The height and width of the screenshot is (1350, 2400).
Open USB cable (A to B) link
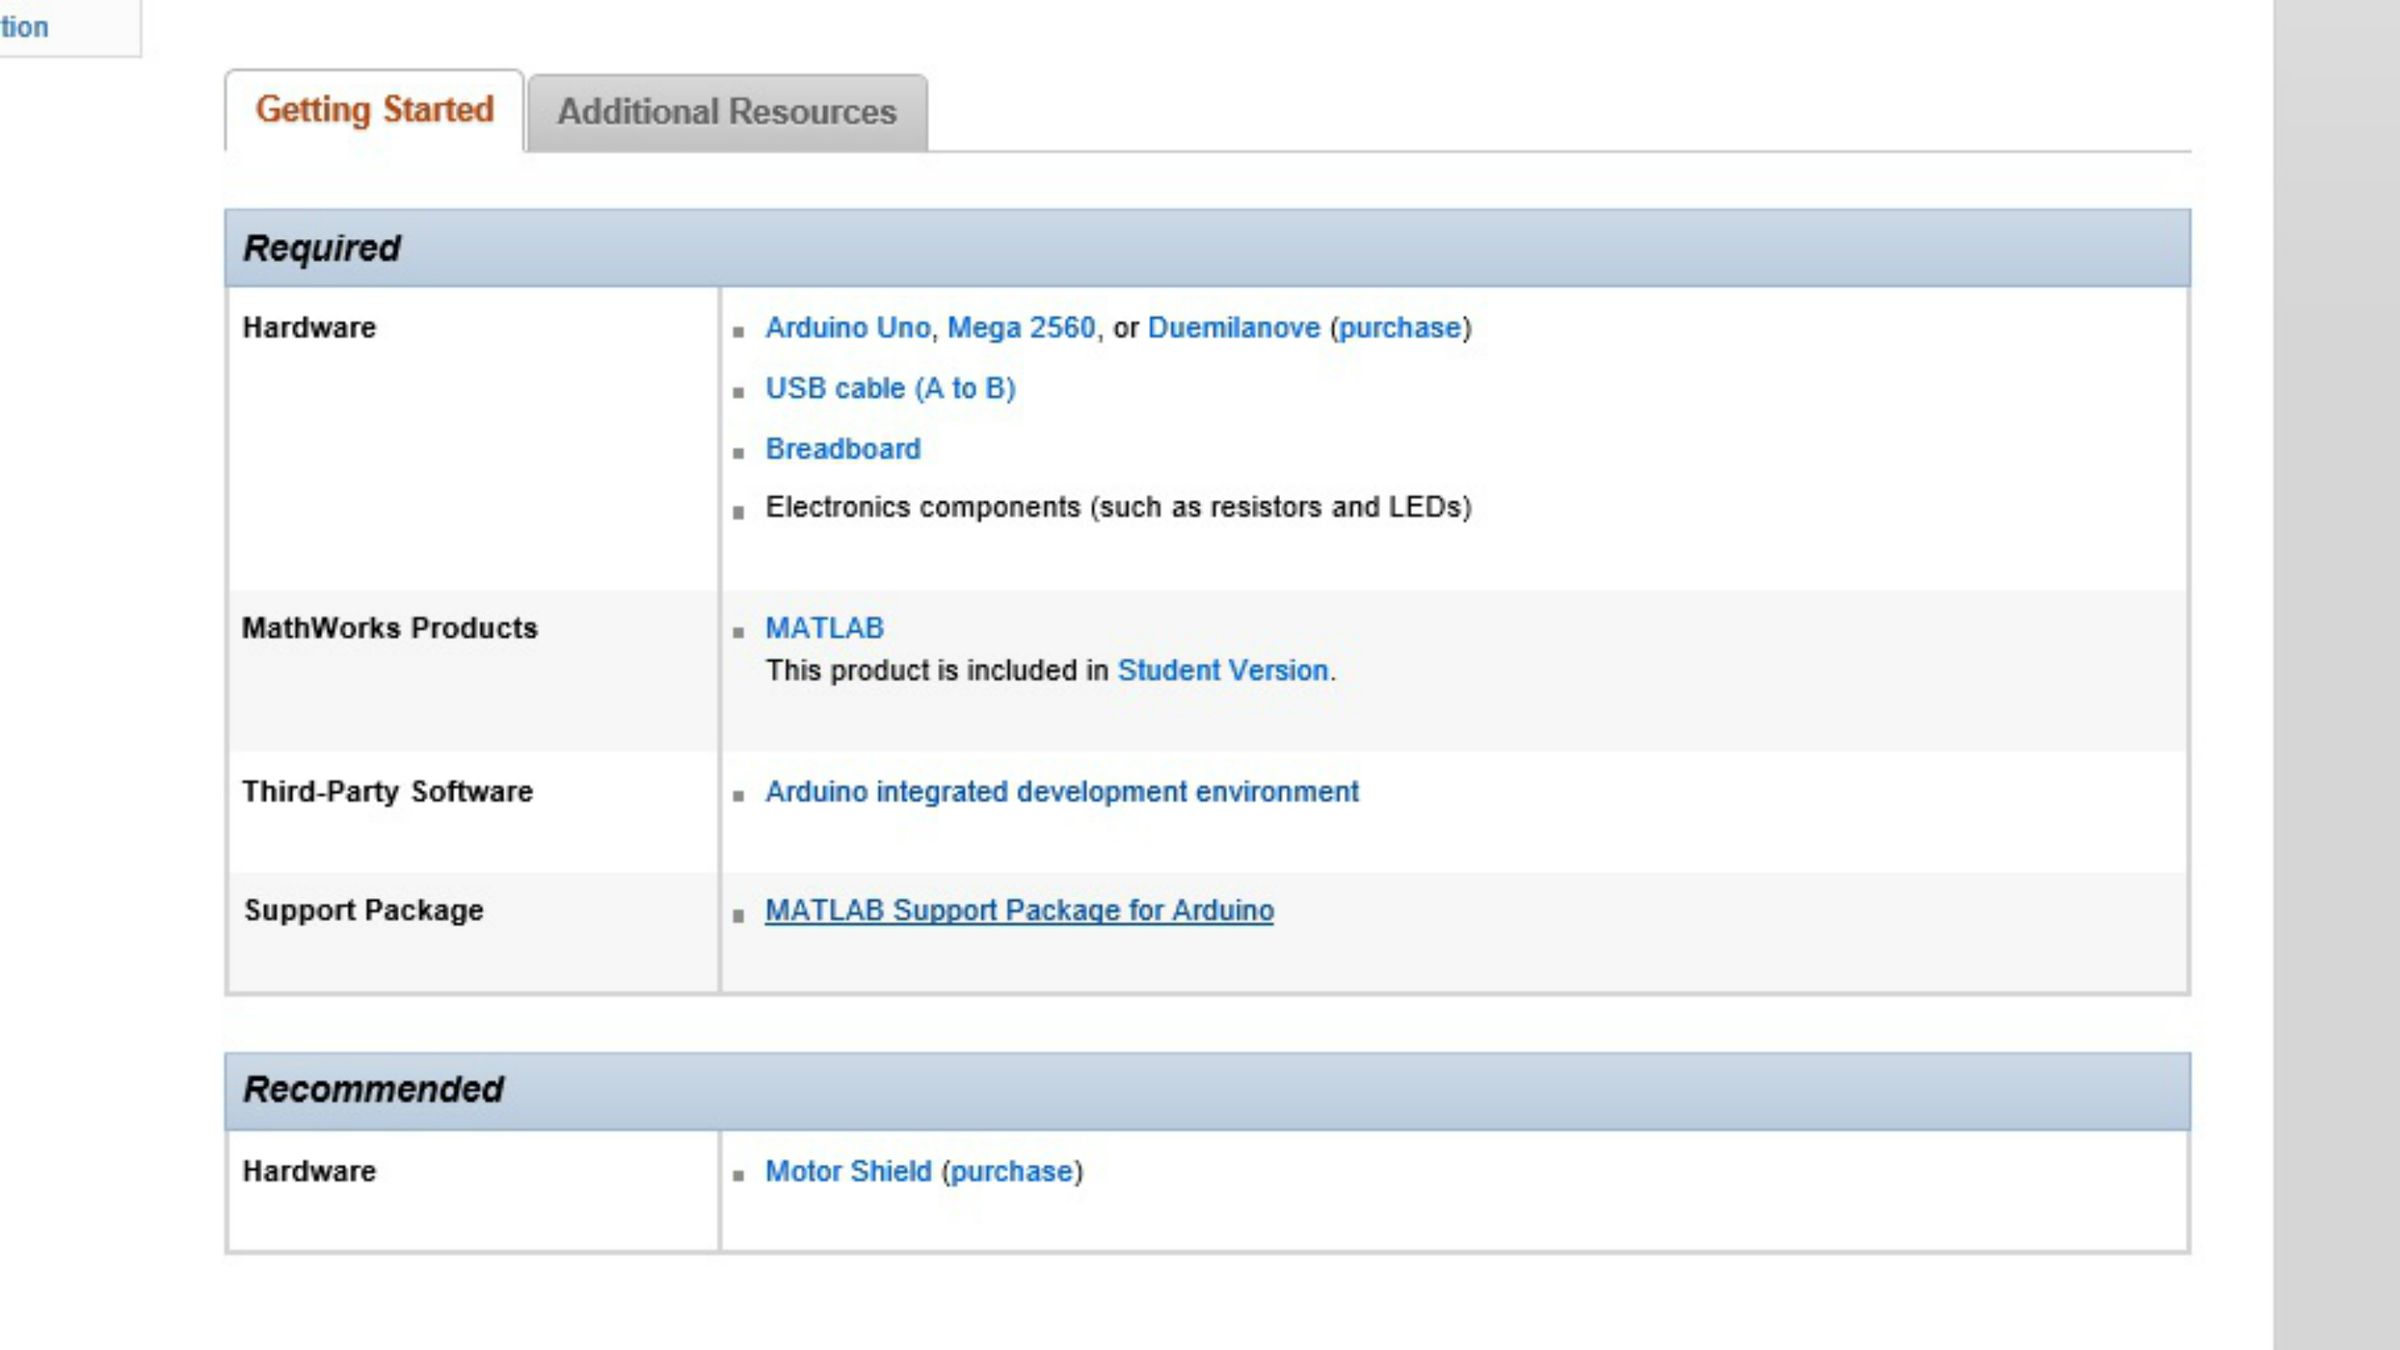tap(890, 388)
